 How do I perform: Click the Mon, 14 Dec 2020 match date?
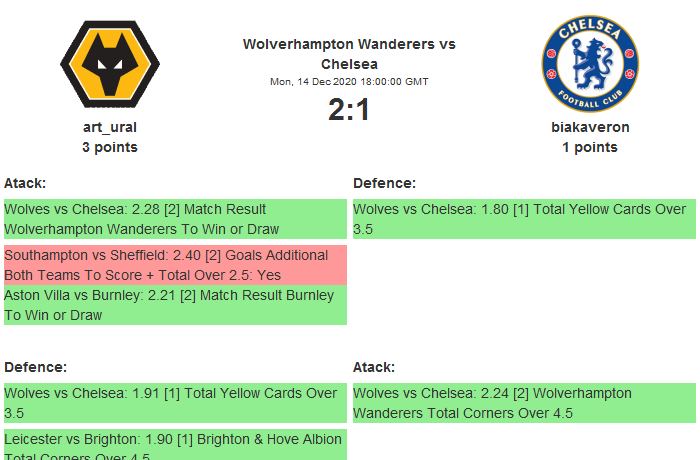(x=349, y=81)
